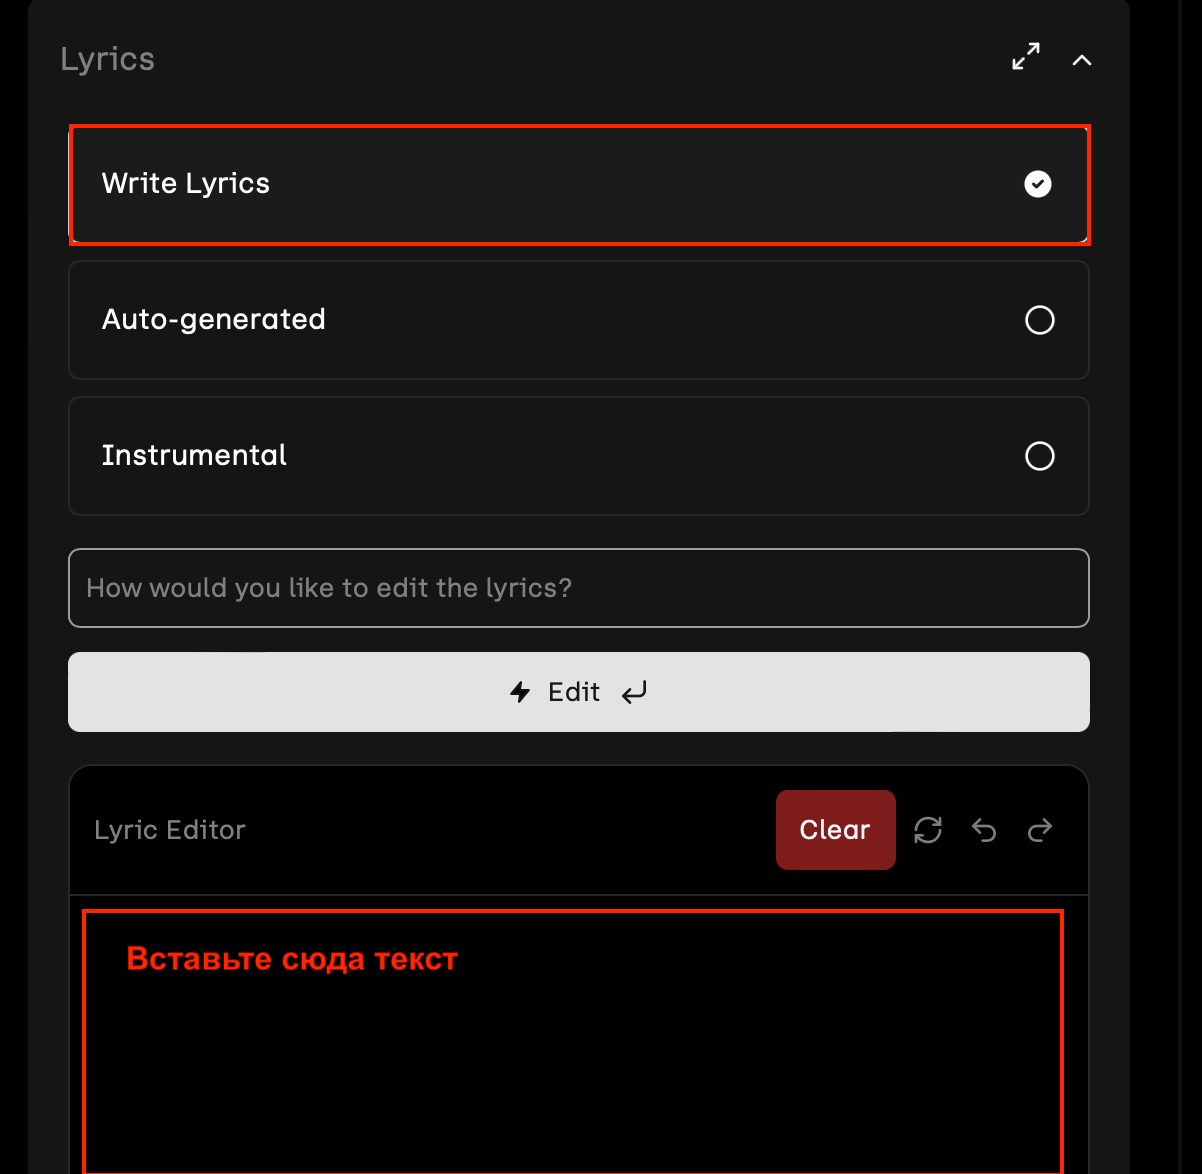Click the lightning bolt icon on Edit
Image resolution: width=1202 pixels, height=1174 pixels.
(520, 692)
